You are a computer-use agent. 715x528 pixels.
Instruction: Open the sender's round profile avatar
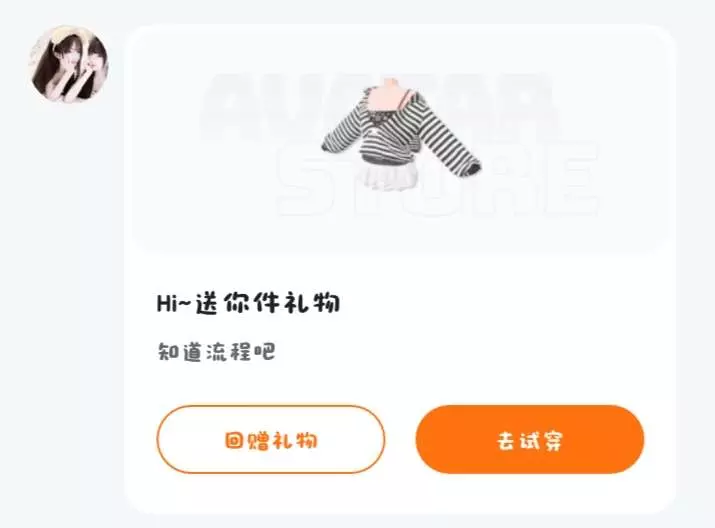pos(69,65)
